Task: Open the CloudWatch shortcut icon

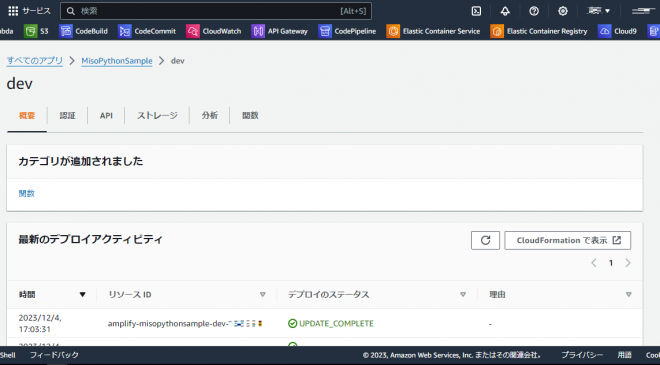Action: tap(193, 31)
